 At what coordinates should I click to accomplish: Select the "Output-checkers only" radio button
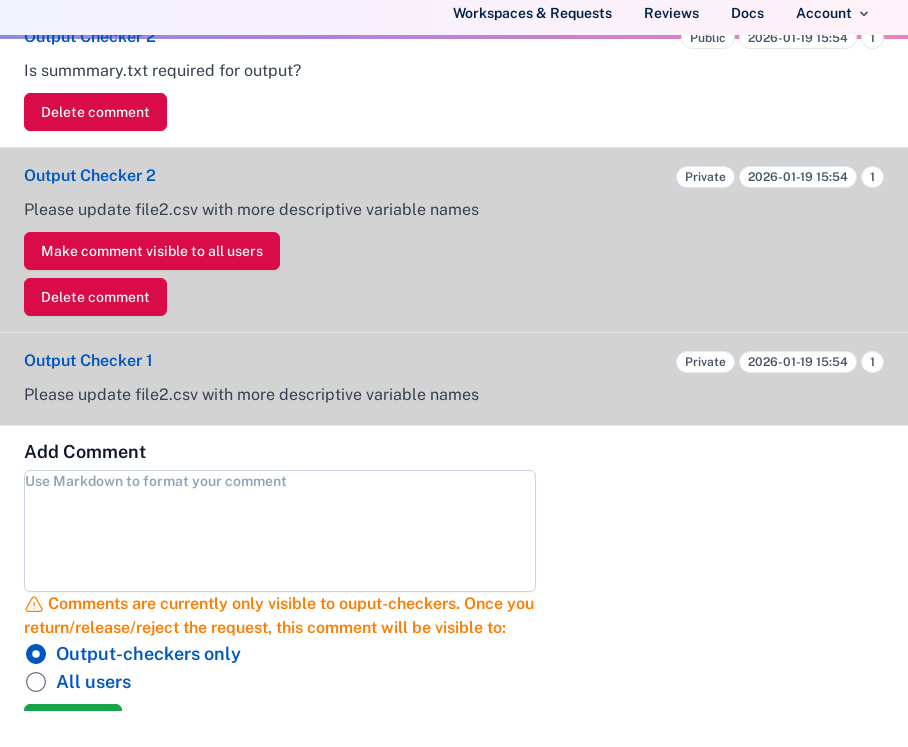coord(36,654)
